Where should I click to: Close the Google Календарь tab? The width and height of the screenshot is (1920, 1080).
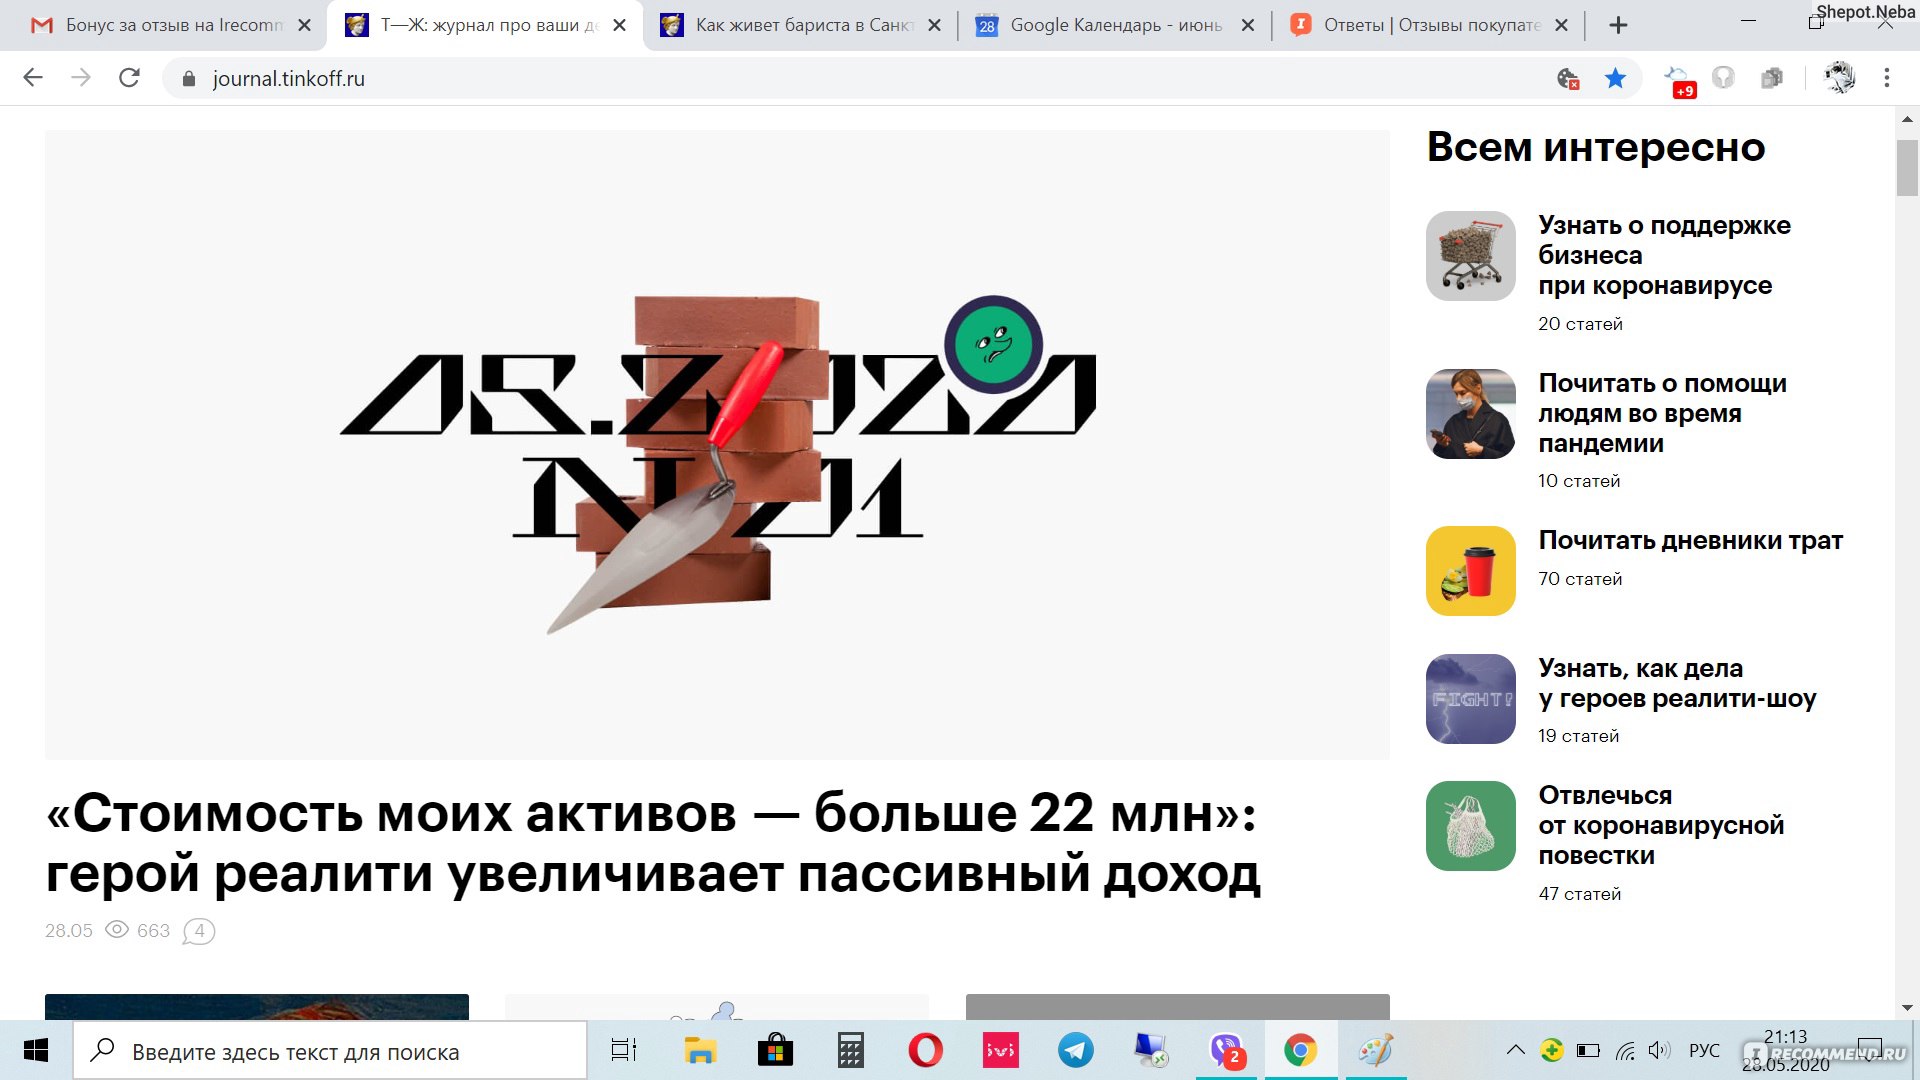pos(1248,26)
